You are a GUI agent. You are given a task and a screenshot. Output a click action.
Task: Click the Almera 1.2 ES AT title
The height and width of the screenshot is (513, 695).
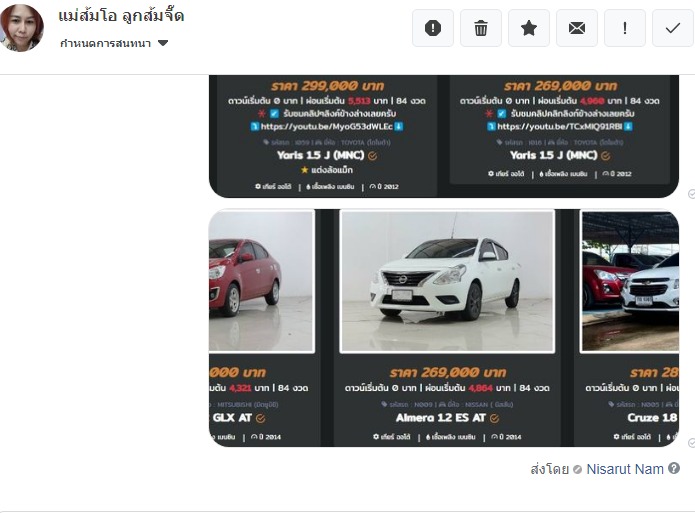441,418
